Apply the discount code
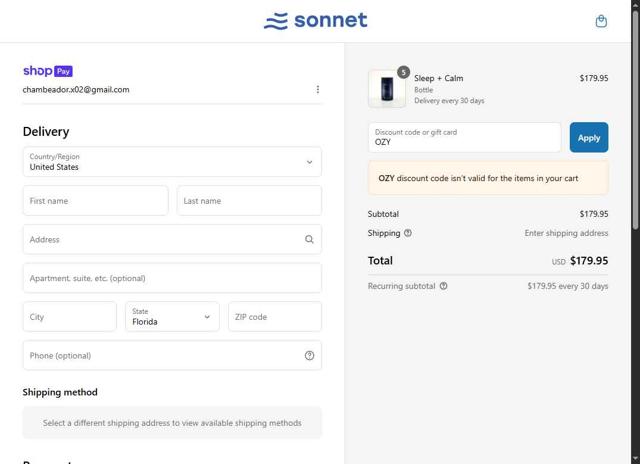The height and width of the screenshot is (464, 640). tap(589, 138)
